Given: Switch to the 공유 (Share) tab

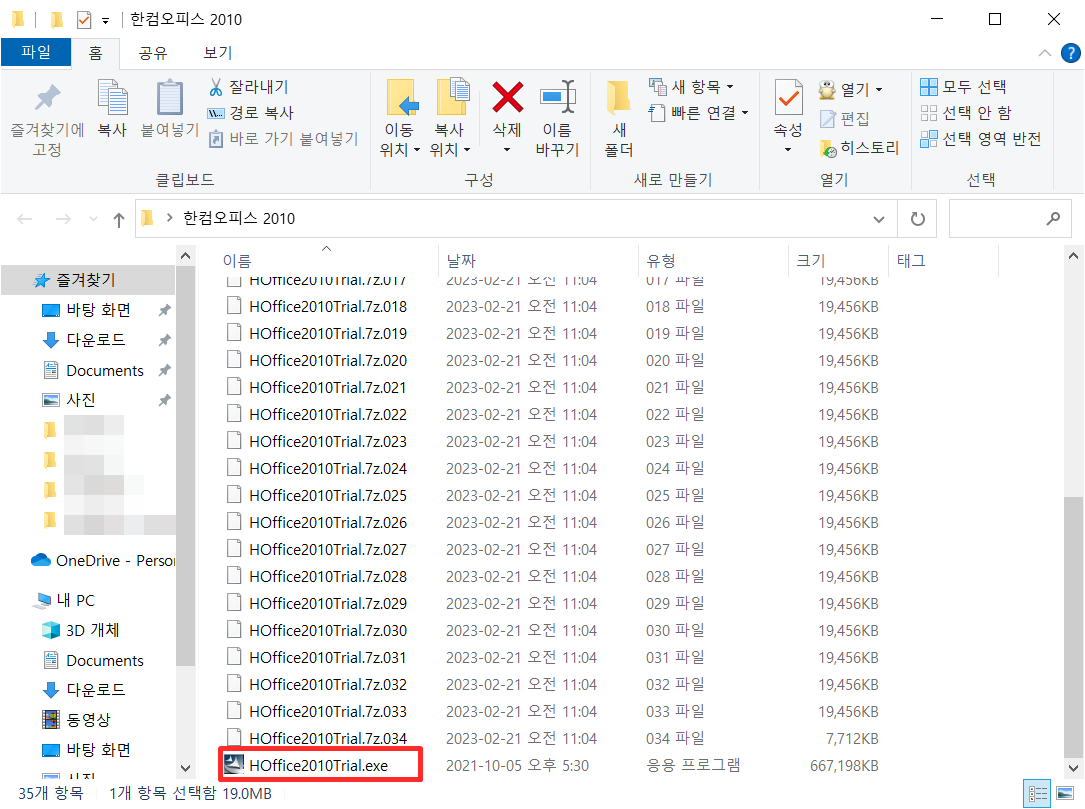Looking at the screenshot, I should [x=153, y=53].
